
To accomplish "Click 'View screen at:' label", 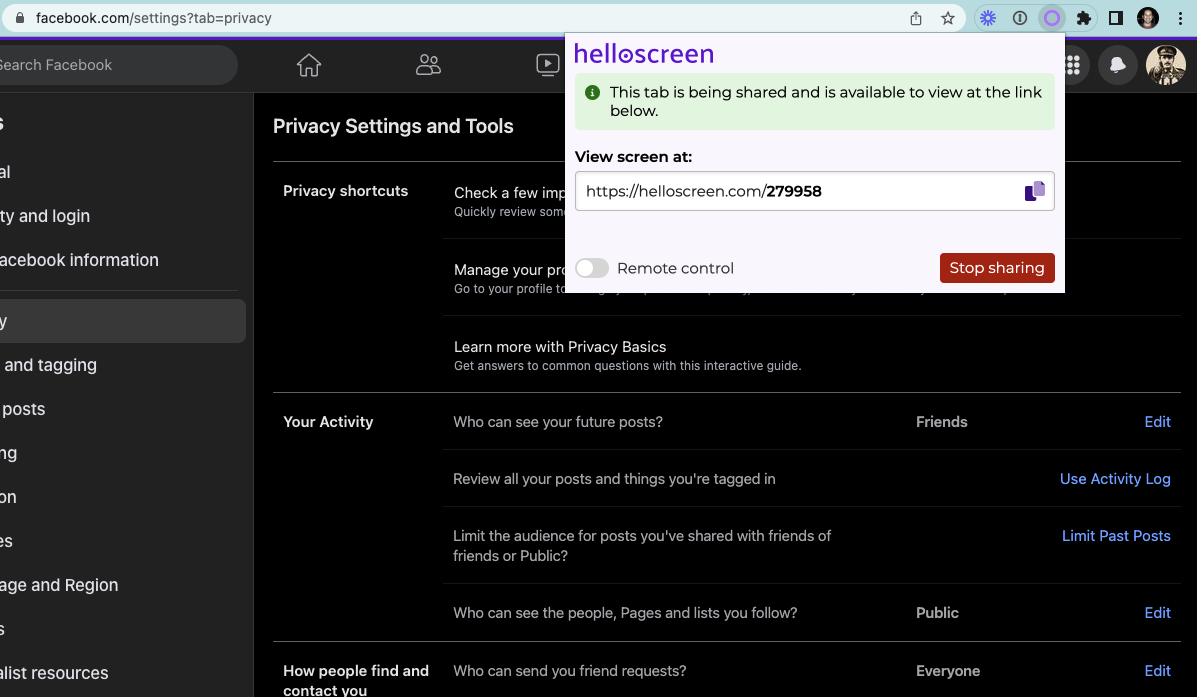I will 633,157.
